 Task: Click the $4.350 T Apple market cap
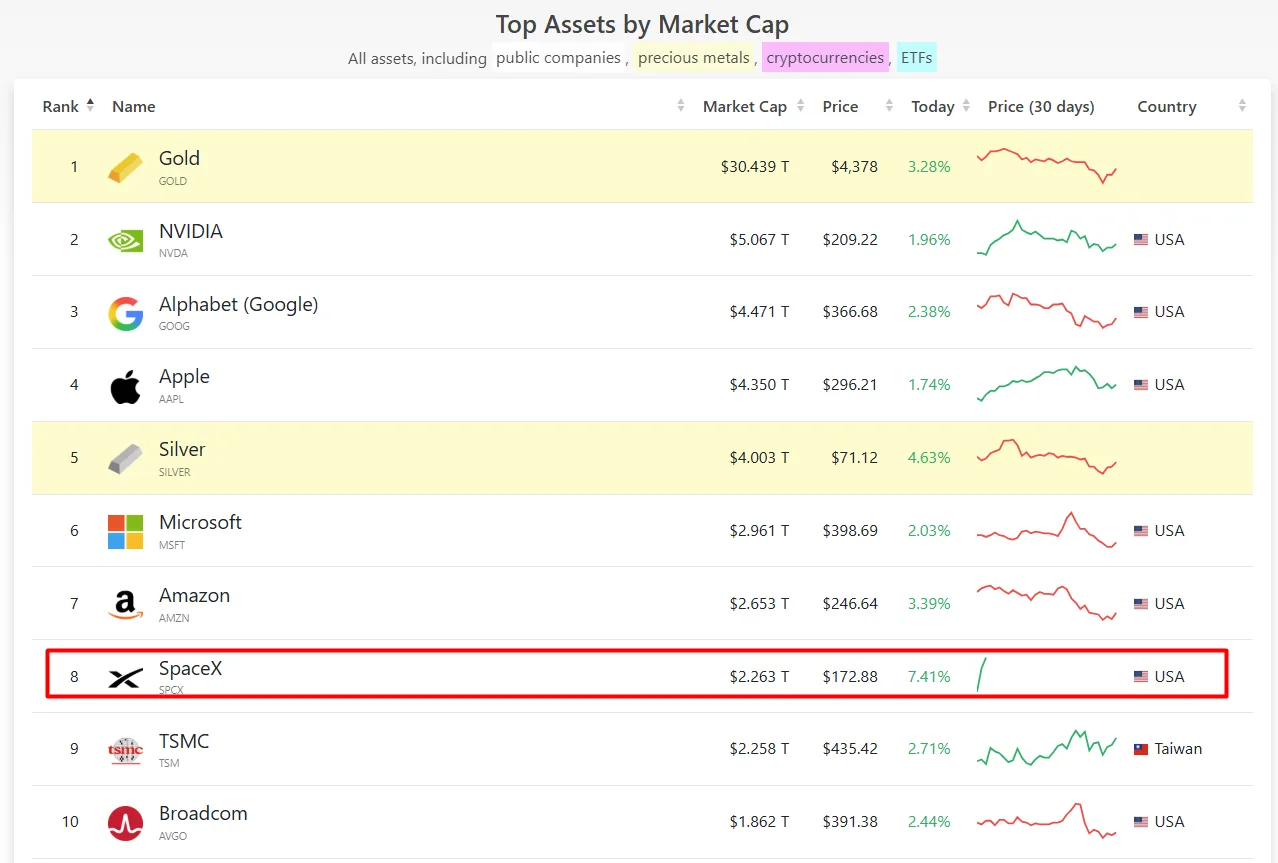point(759,385)
